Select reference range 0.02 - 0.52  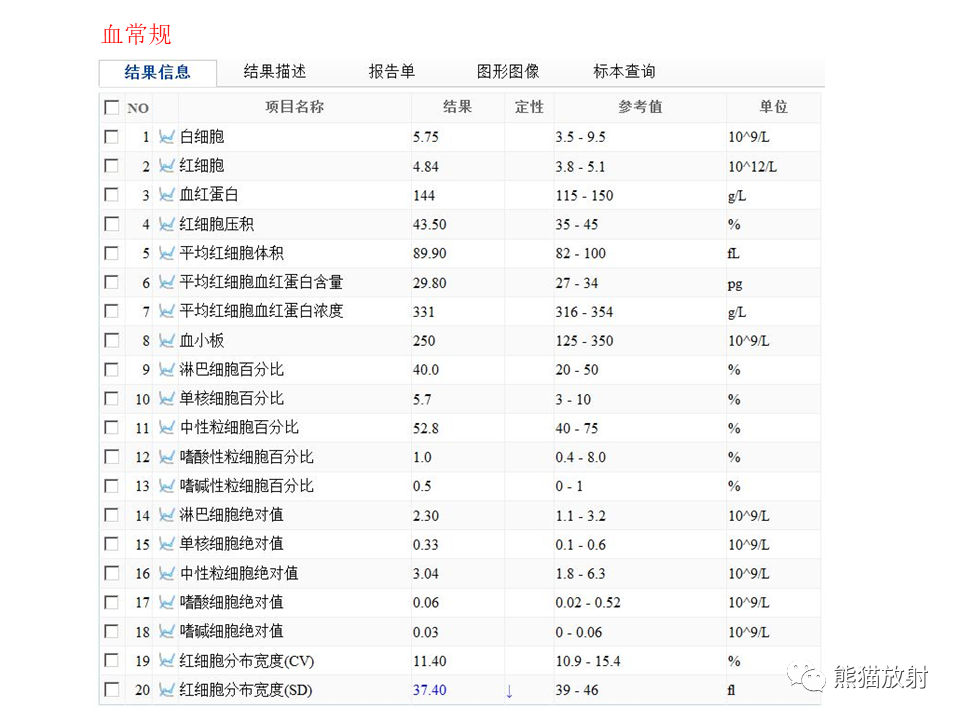click(588, 602)
